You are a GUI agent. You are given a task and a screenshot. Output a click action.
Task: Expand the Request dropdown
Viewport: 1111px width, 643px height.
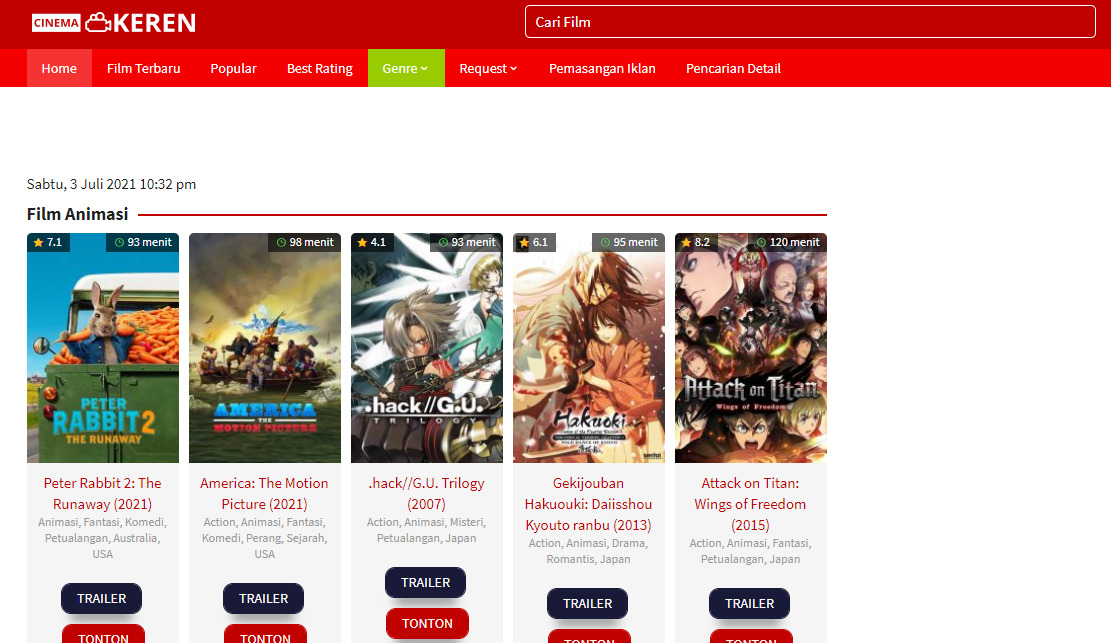pyautogui.click(x=487, y=68)
